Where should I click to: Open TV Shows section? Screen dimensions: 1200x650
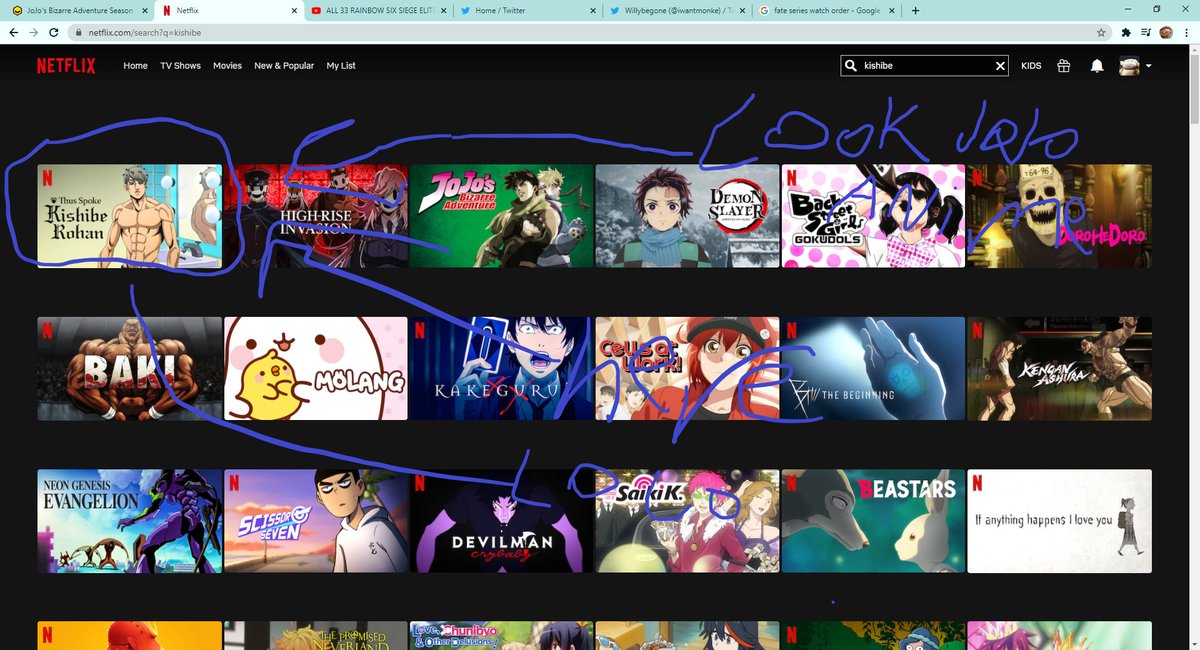180,66
